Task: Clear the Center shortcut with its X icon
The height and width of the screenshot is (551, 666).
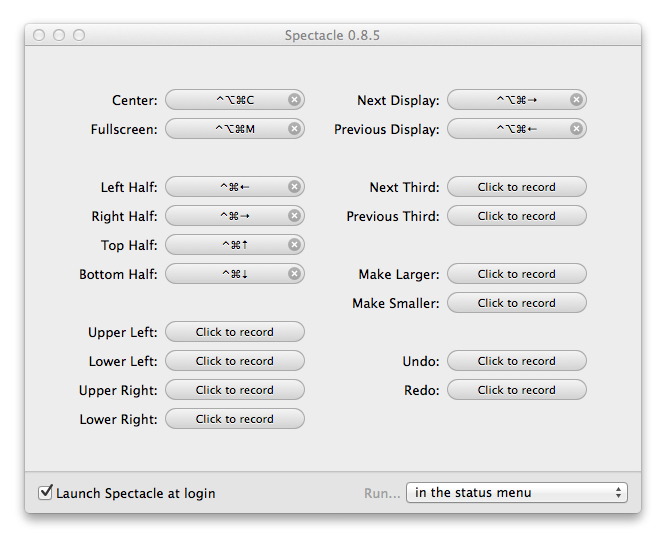Action: tap(294, 100)
